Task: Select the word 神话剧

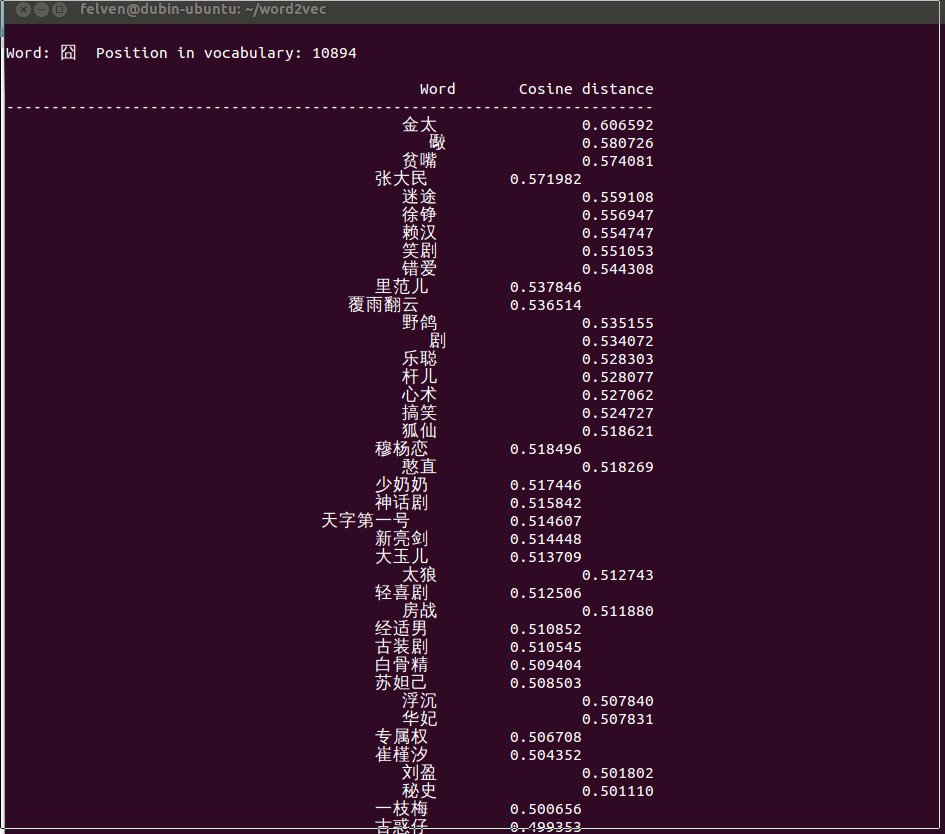Action: [x=401, y=503]
